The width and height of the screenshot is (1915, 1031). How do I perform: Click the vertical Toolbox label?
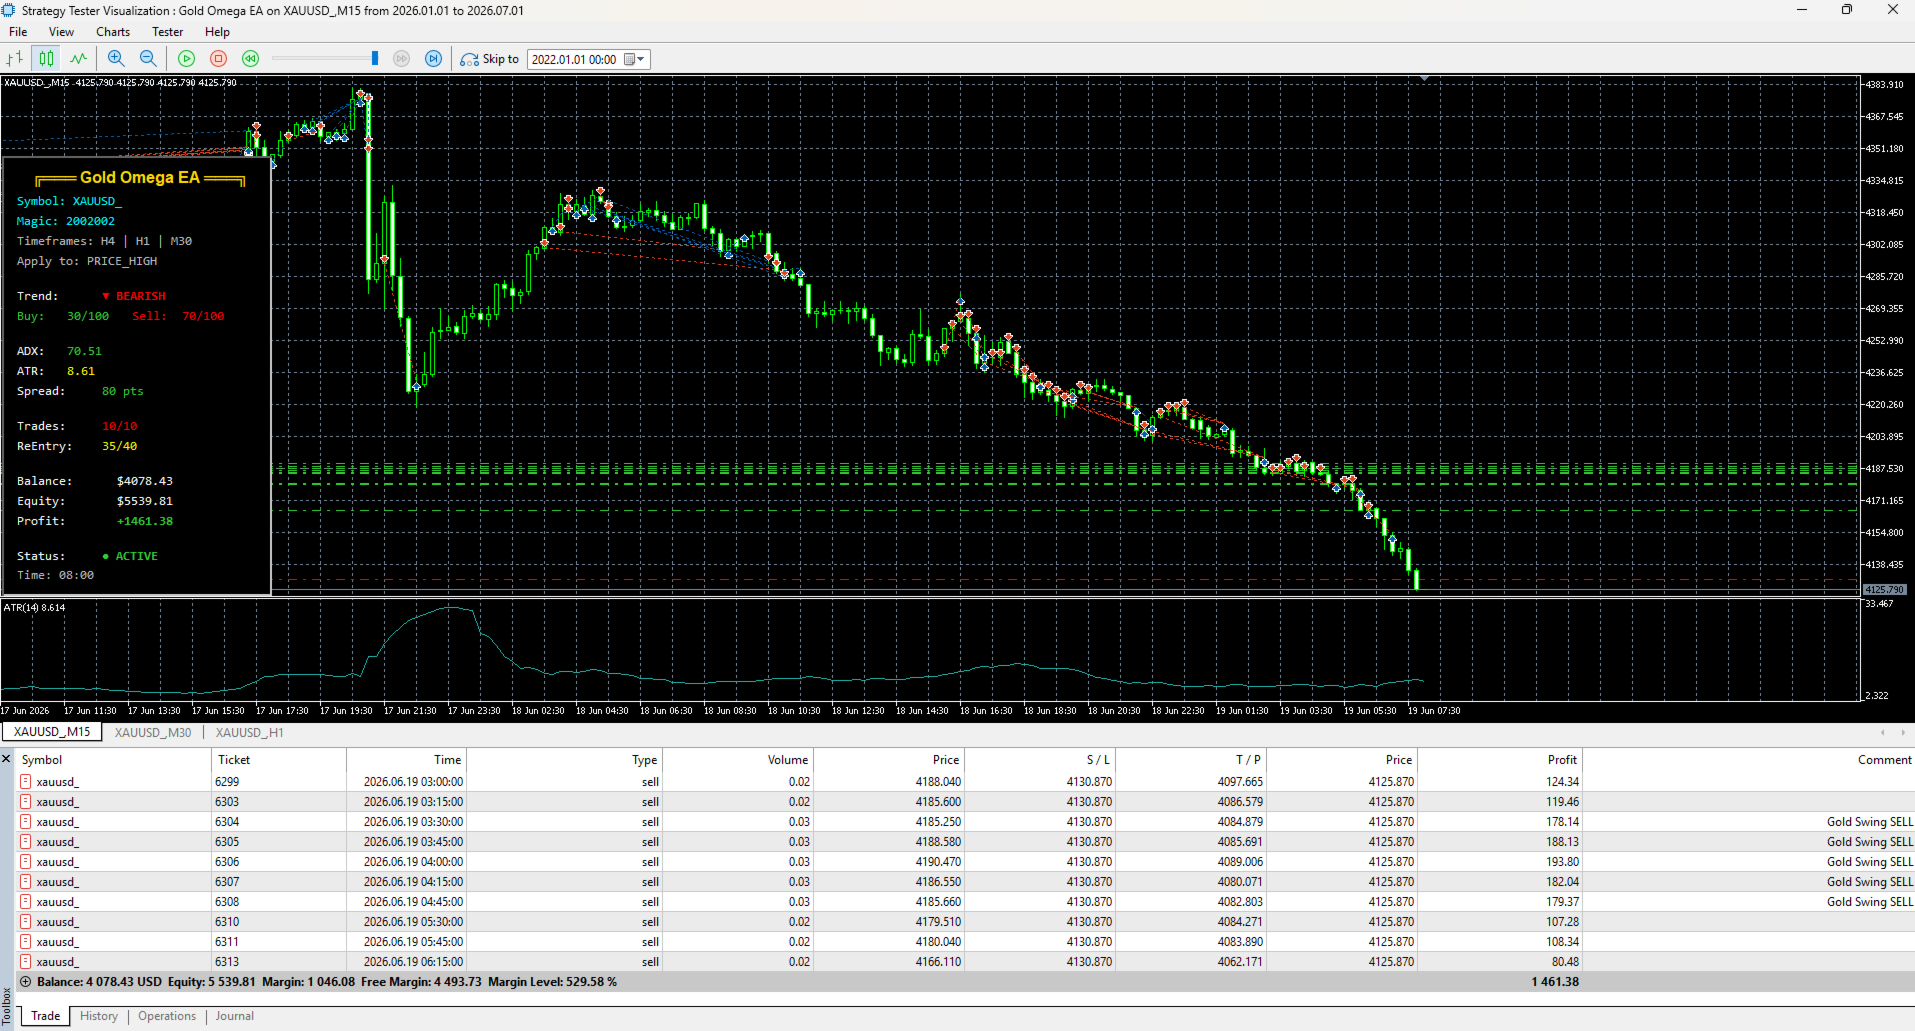coord(6,1007)
